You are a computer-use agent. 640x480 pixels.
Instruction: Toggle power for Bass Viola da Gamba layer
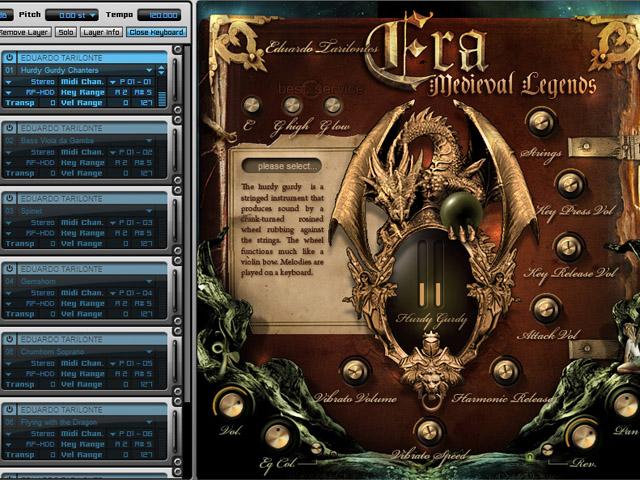tap(9, 128)
